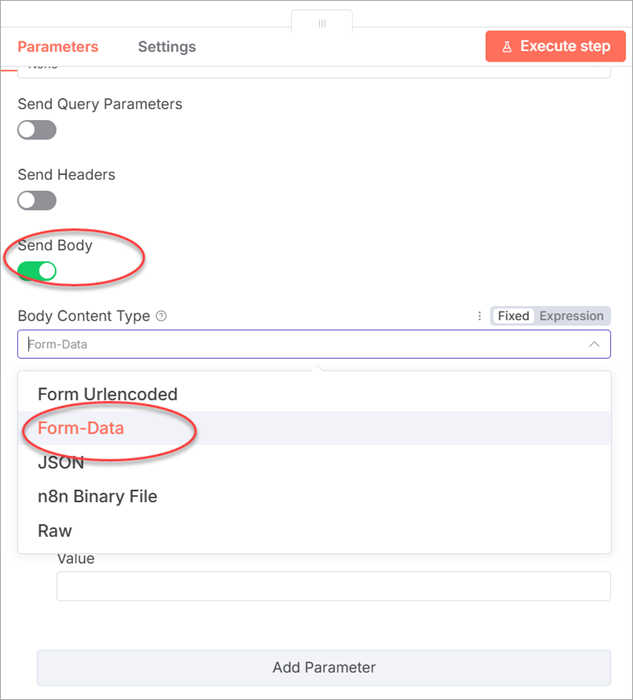This screenshot has width=633, height=700.
Task: Switch to the Parameters tab
Action: [x=58, y=47]
